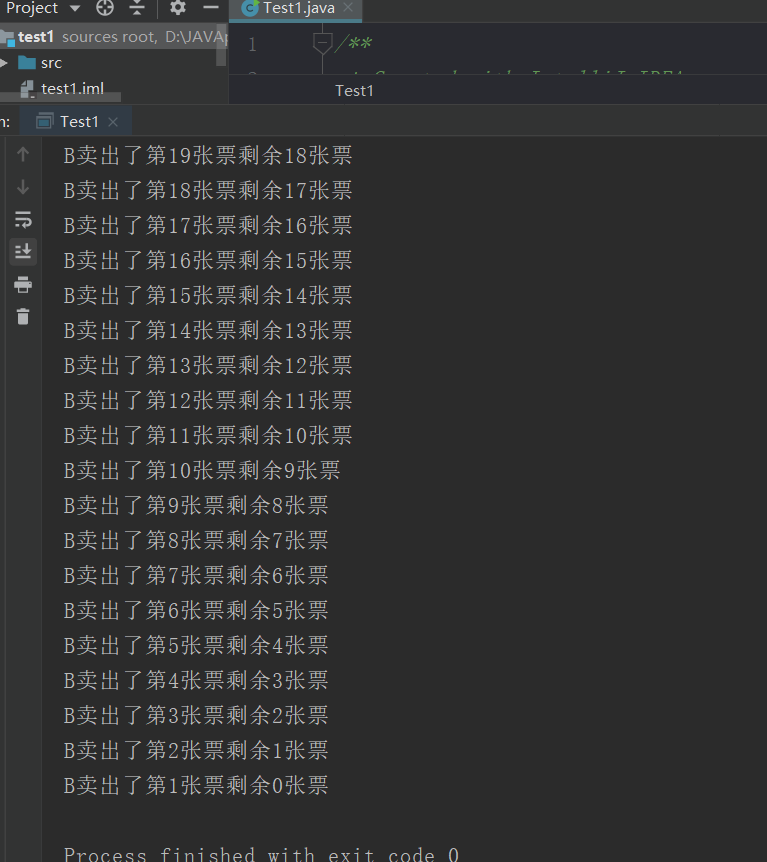Click output line B卖出了第10张票剩余9张票
Image resolution: width=767 pixels, height=862 pixels.
pyautogui.click(x=202, y=471)
